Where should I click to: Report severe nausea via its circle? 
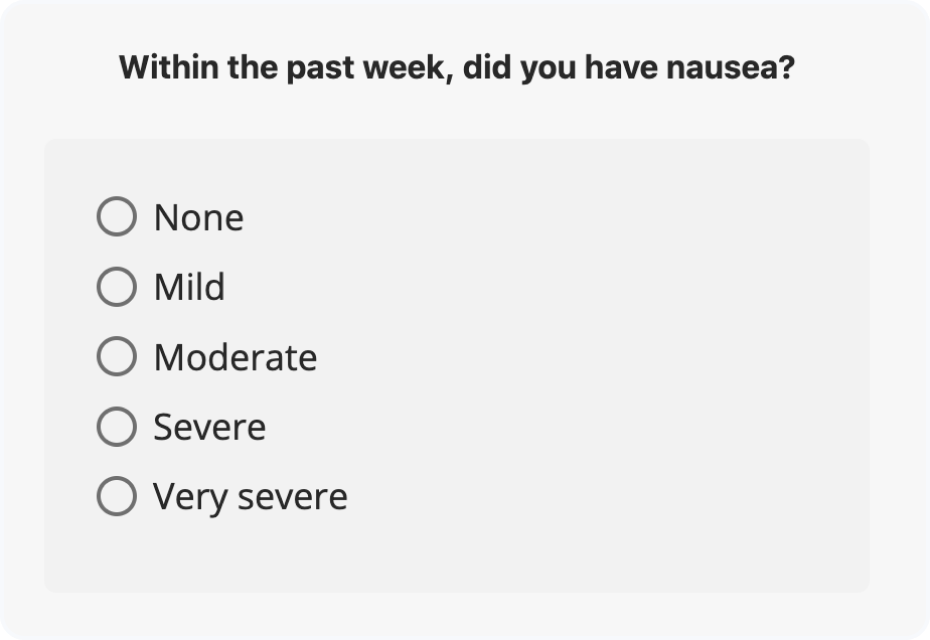(x=117, y=426)
